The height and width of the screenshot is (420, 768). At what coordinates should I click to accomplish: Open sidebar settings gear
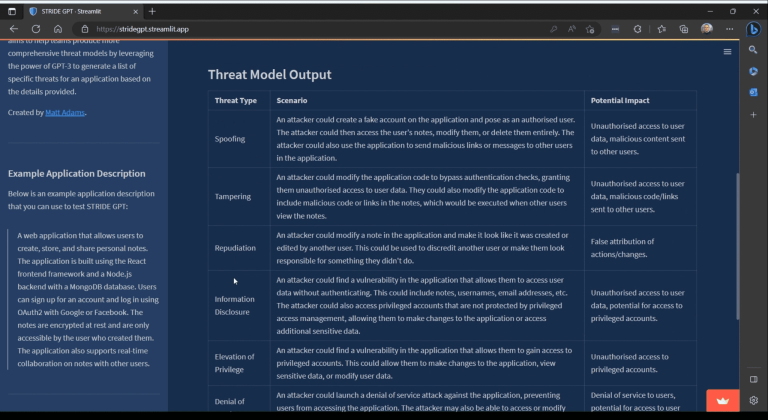coord(753,400)
